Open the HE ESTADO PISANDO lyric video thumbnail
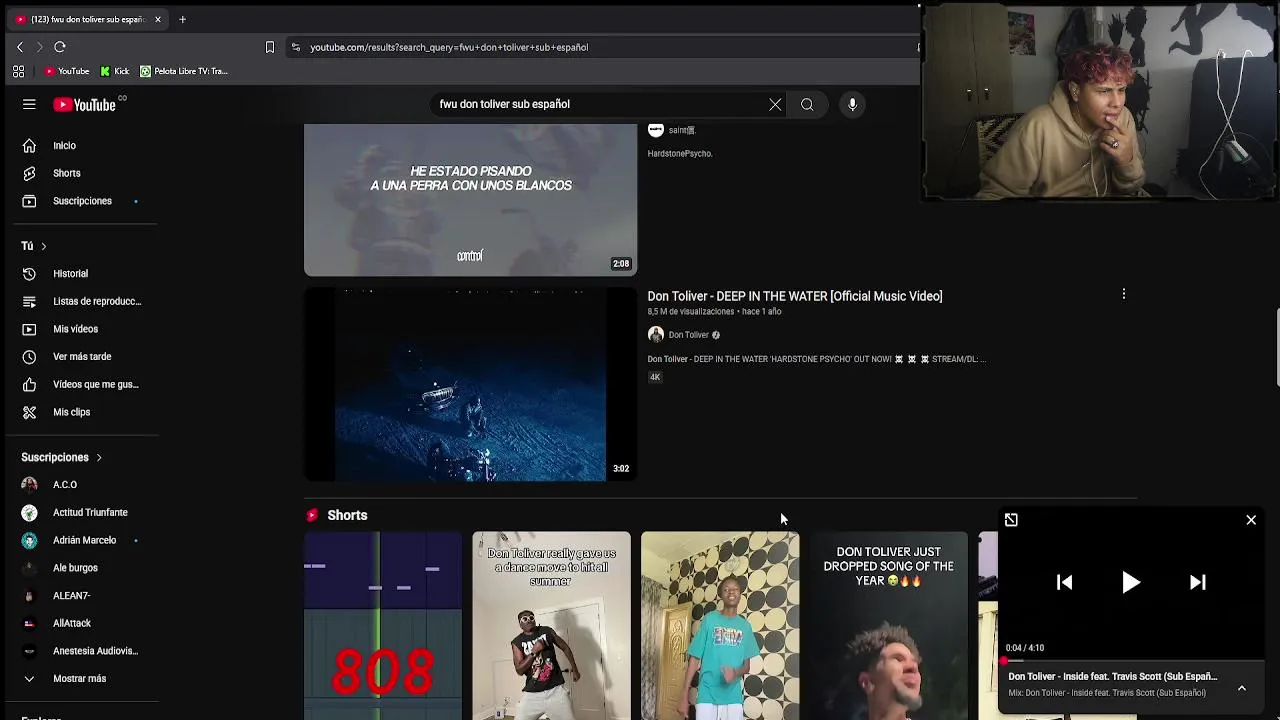Viewport: 1280px width, 720px height. tap(470, 200)
